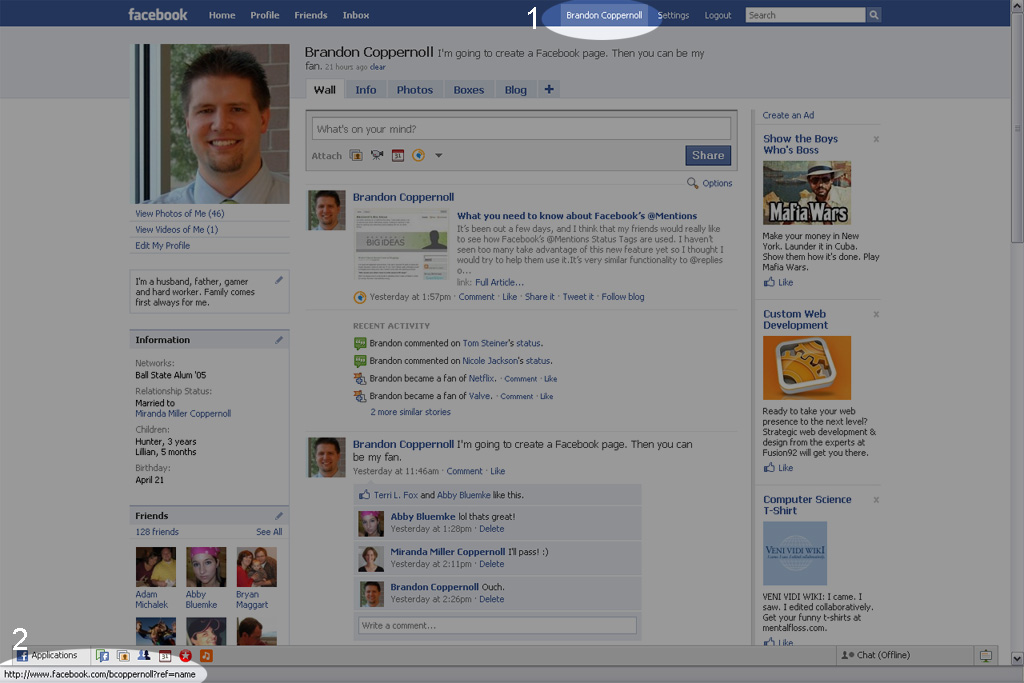Screen dimensions: 1024x683
Task: Focus the Write a comment field
Action: point(497,626)
